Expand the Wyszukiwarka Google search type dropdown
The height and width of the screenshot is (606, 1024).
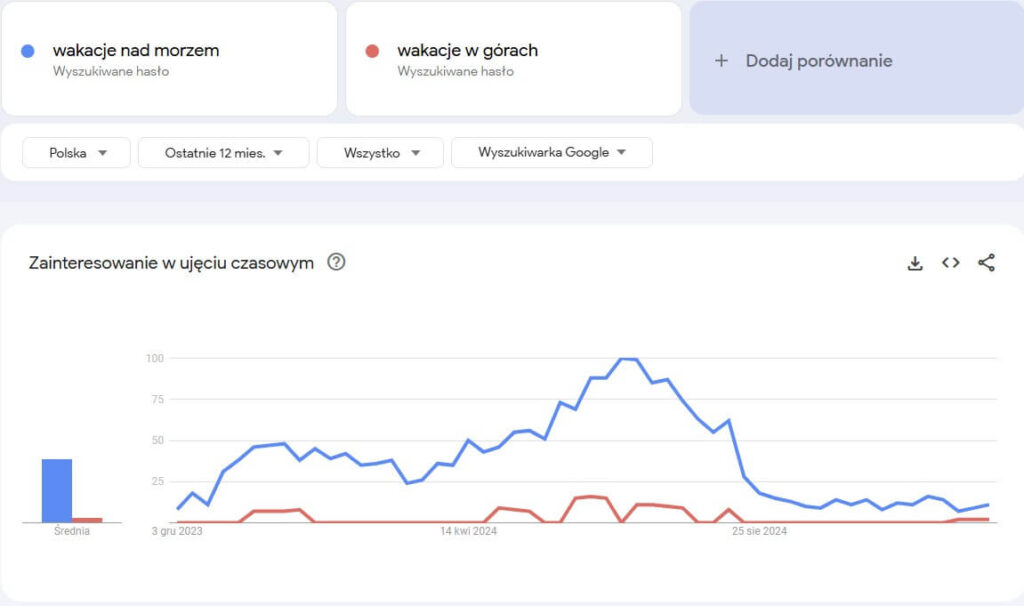(x=551, y=153)
